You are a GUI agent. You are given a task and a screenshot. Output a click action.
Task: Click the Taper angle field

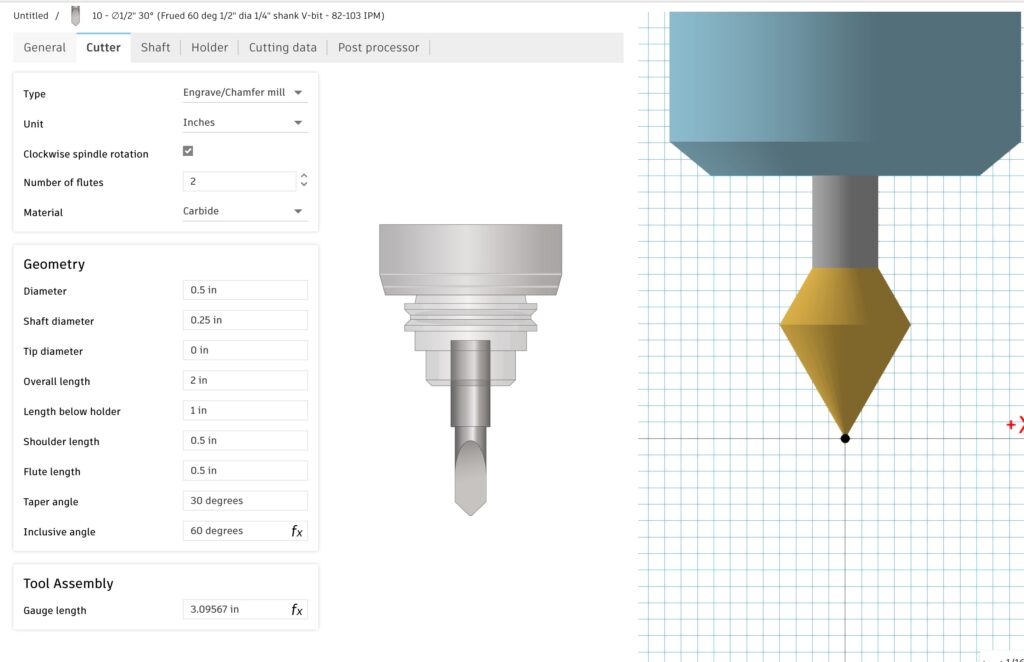click(x=245, y=501)
